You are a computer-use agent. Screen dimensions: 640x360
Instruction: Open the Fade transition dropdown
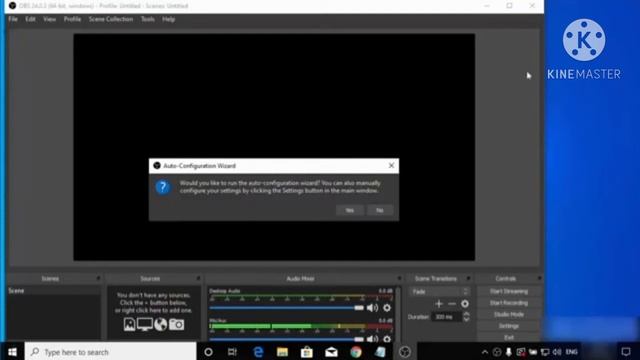(x=439, y=291)
